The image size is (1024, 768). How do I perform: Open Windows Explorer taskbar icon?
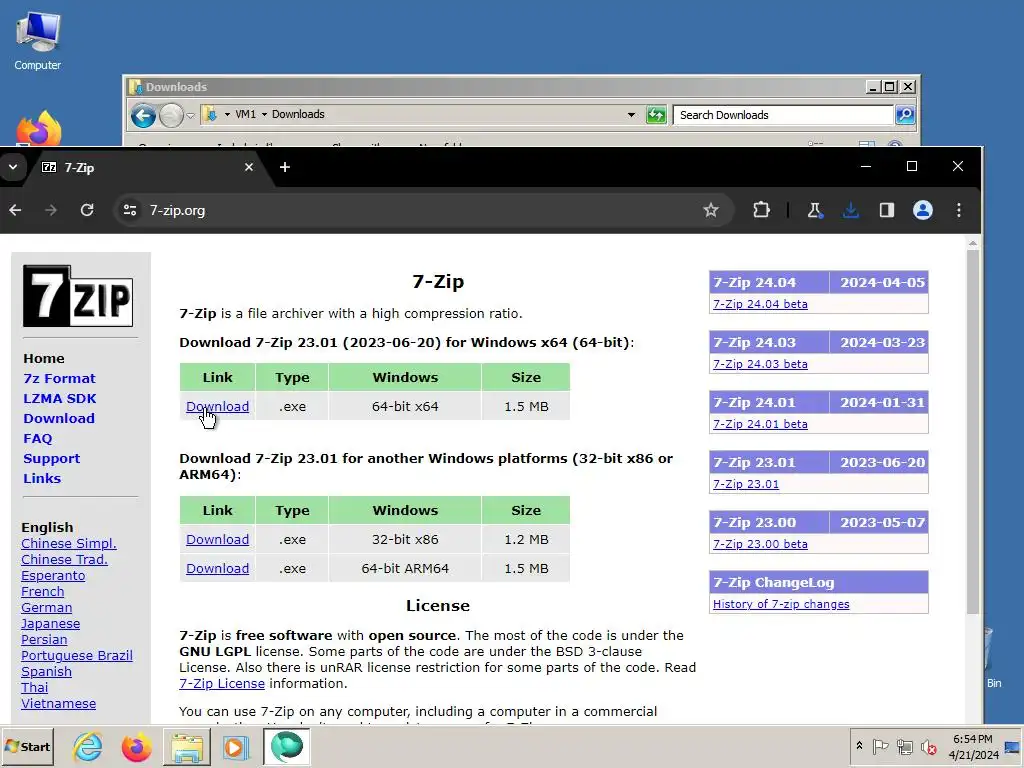[x=187, y=746]
